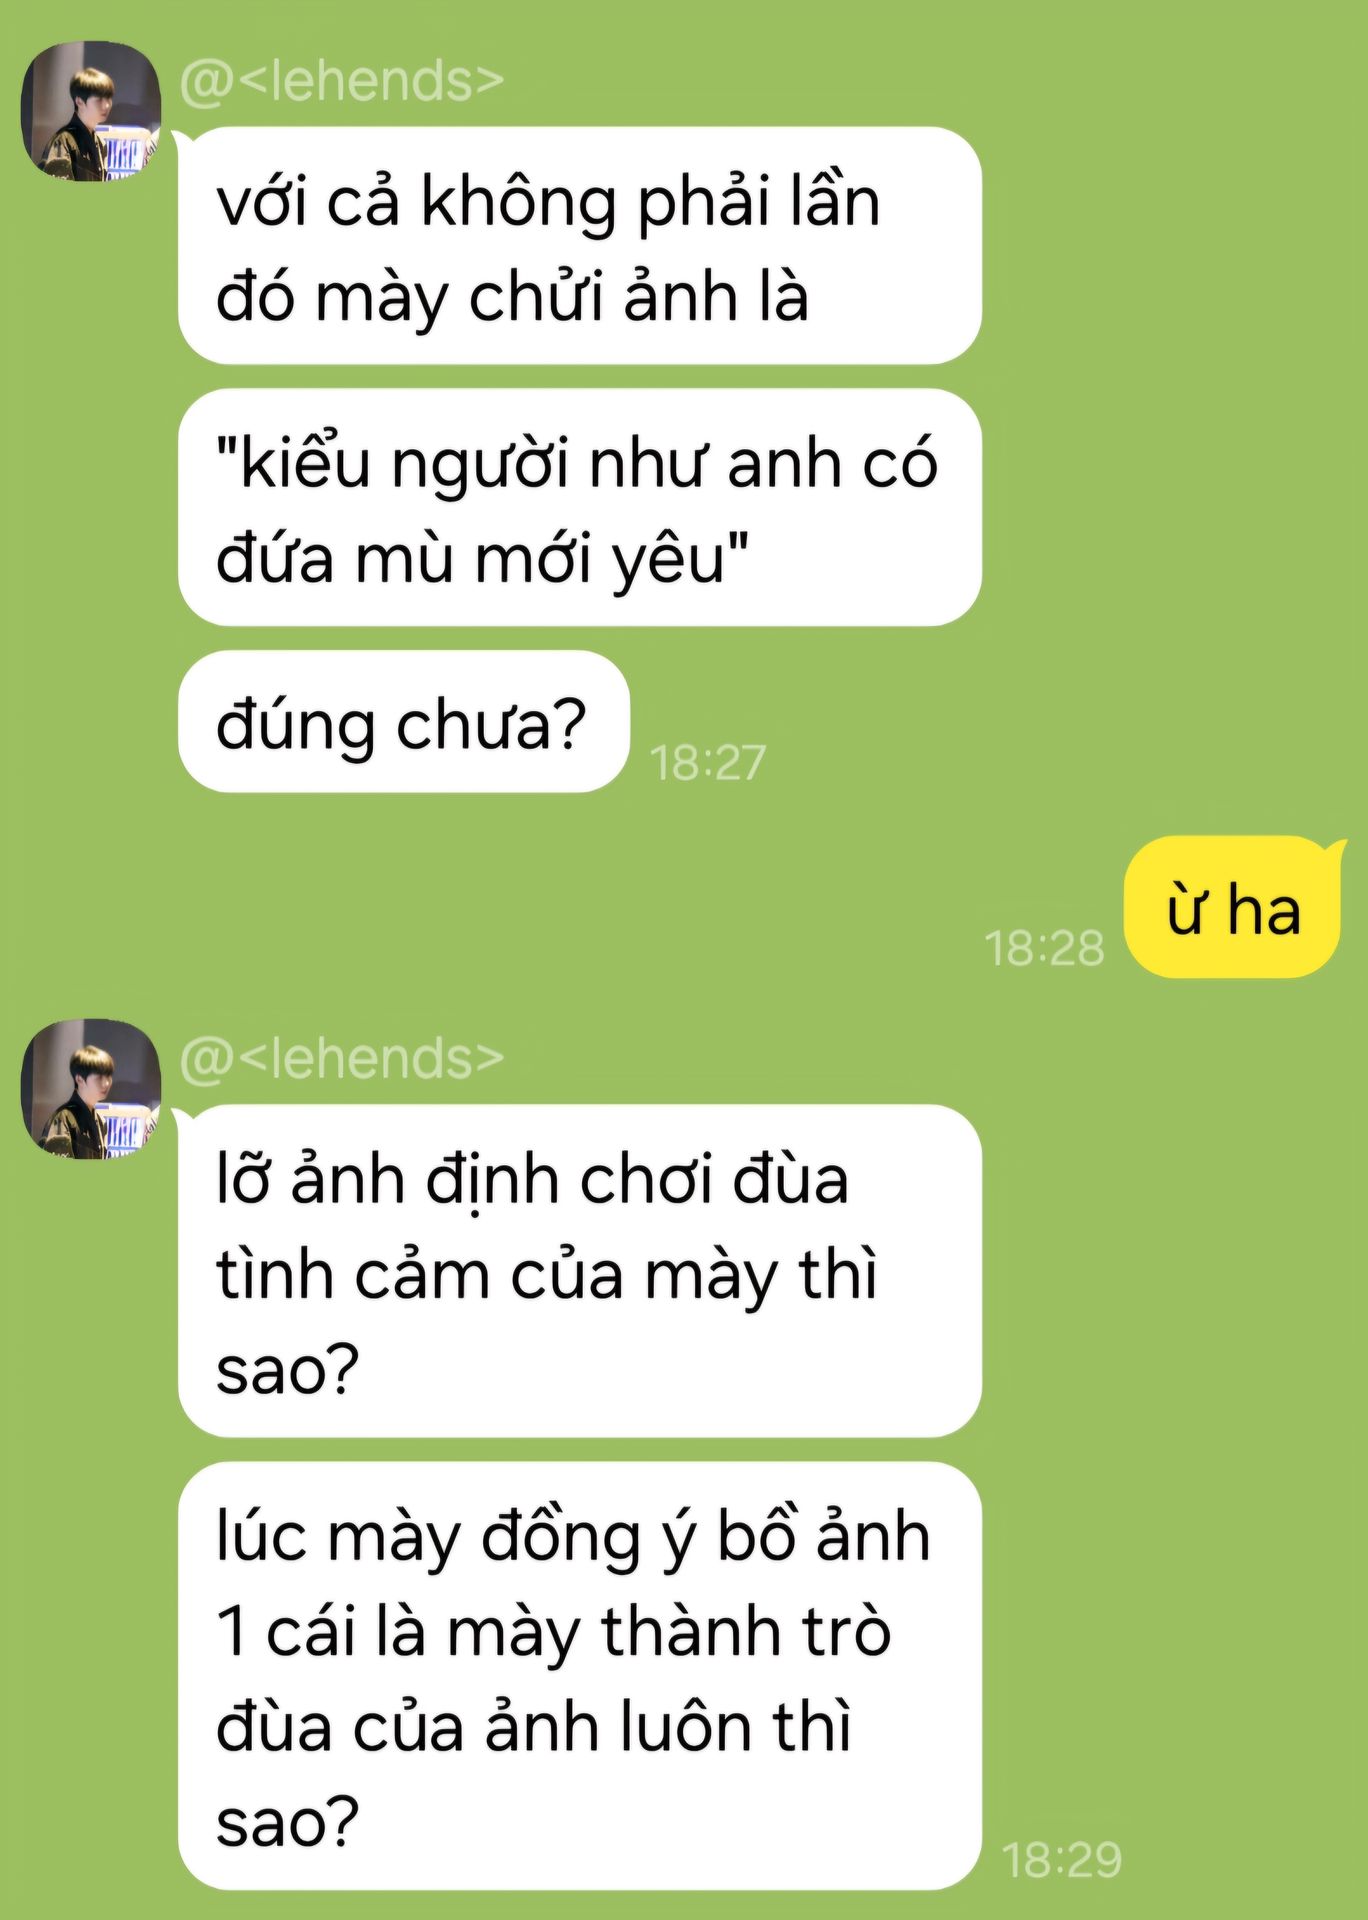Tap the 18:28 timestamp beside yellow bubble
Image resolution: width=1368 pixels, height=1920 pixels.
[1045, 948]
